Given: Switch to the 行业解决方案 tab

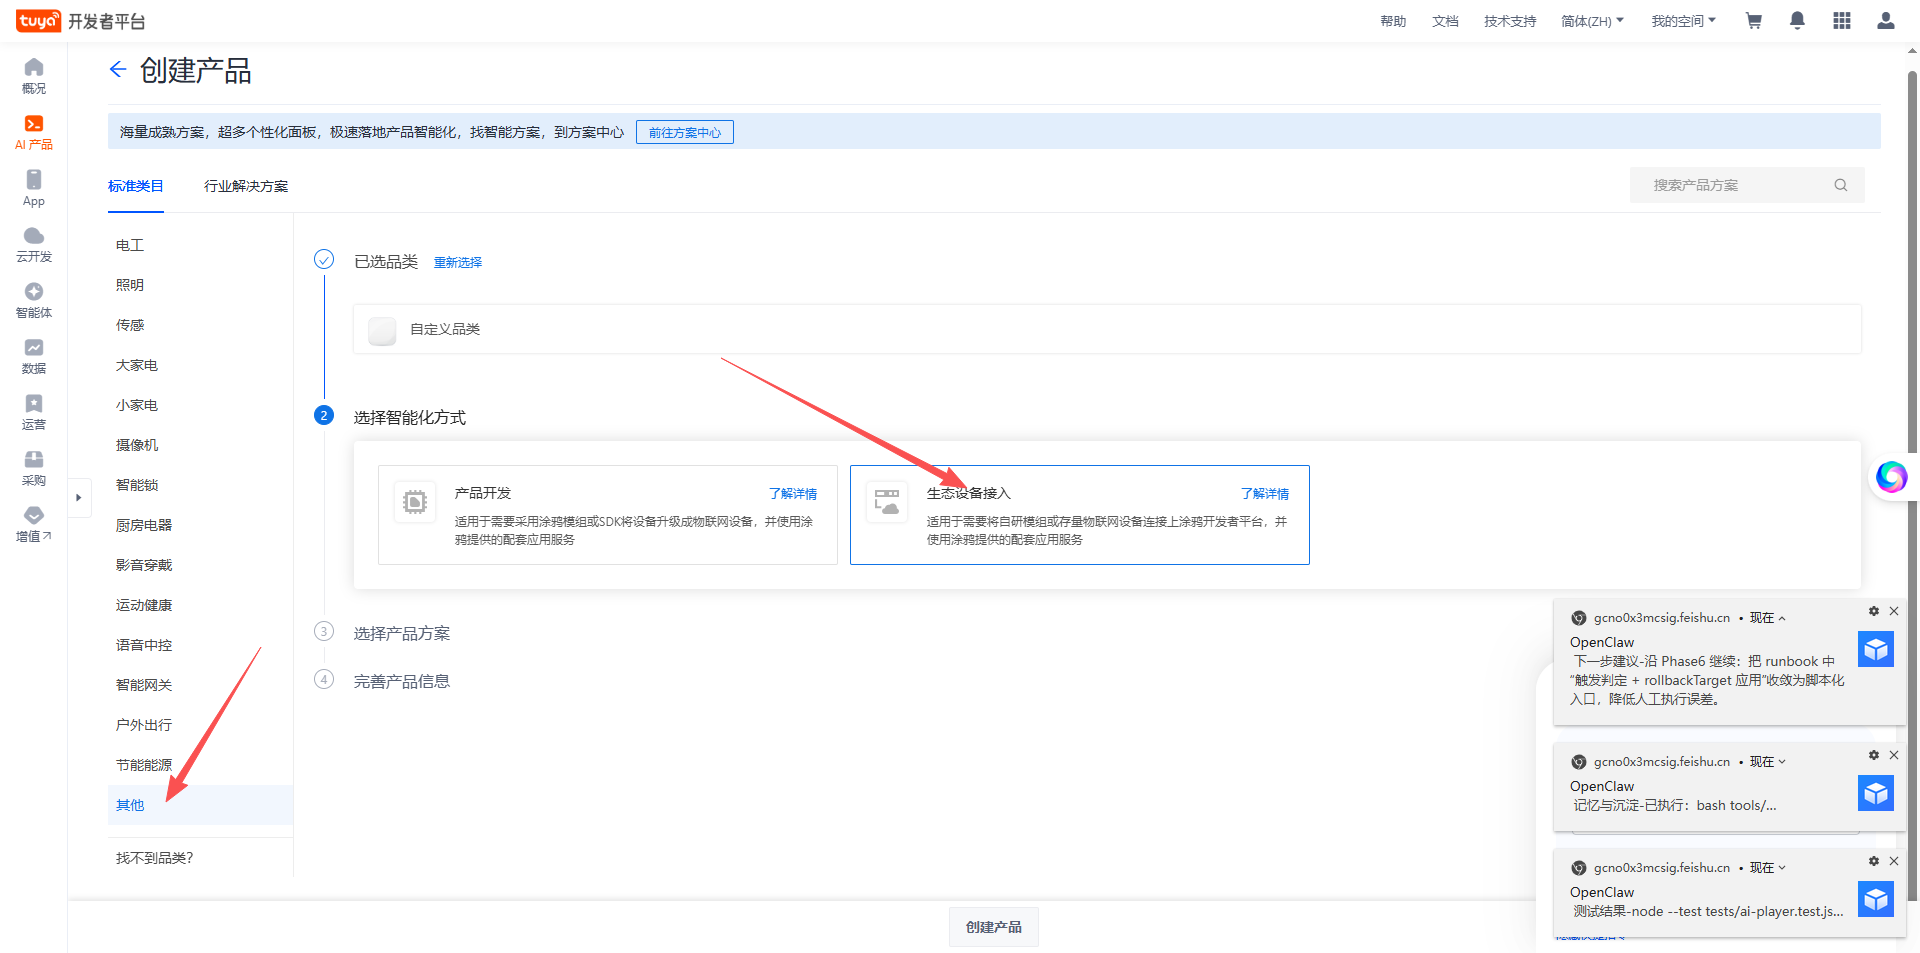Looking at the screenshot, I should pos(246,186).
